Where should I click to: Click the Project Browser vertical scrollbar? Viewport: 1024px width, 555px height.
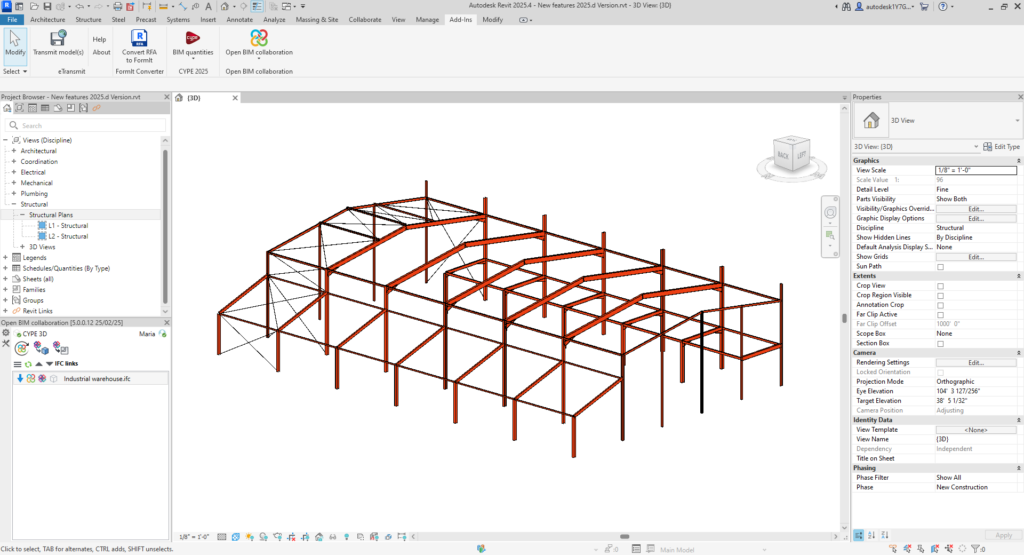[x=165, y=225]
